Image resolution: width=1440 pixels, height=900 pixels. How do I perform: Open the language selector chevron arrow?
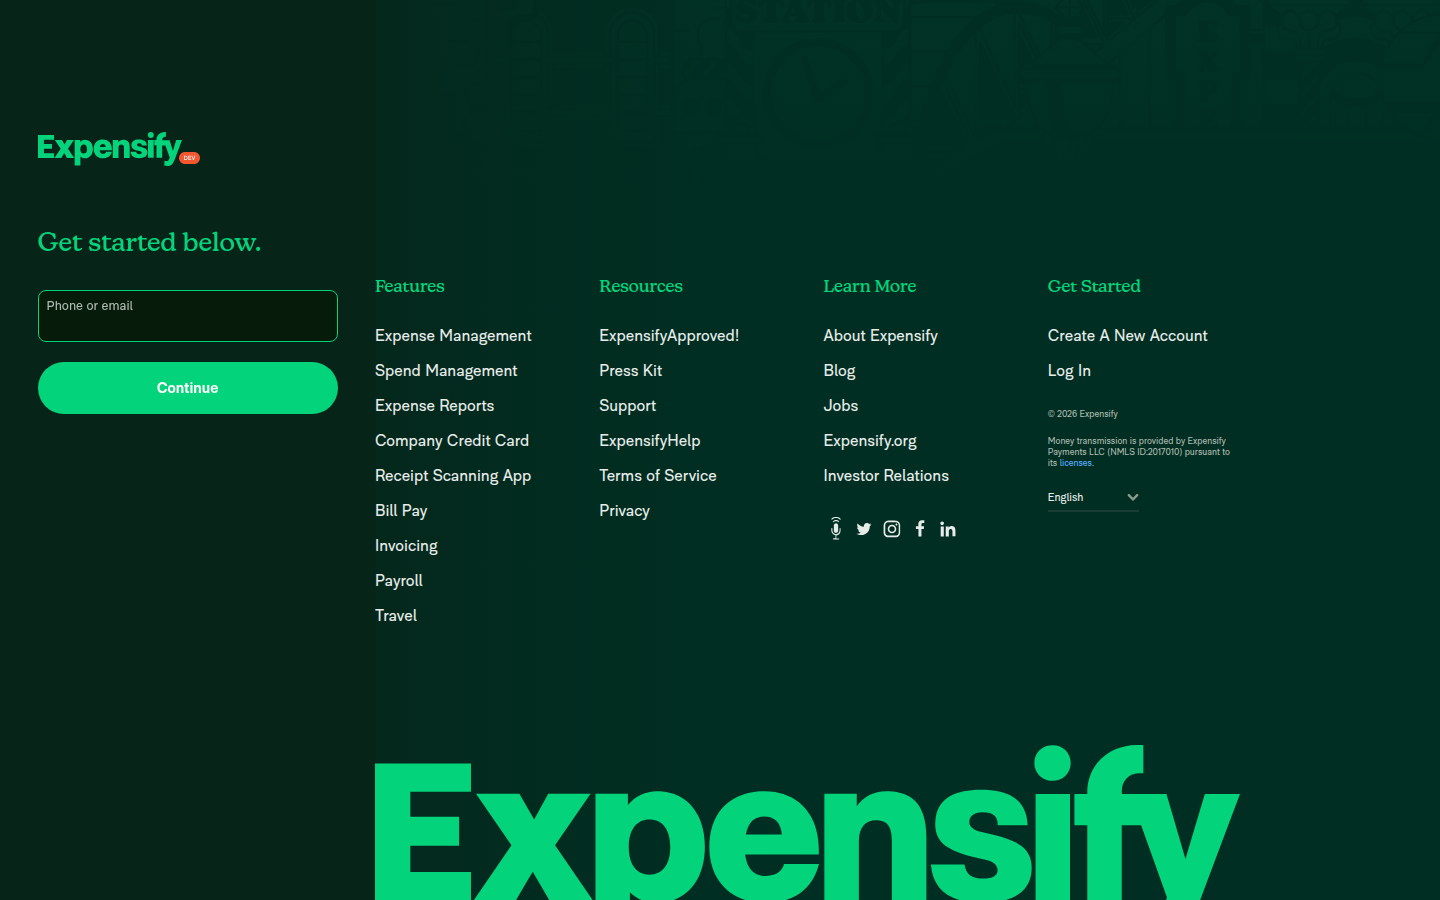pyautogui.click(x=1131, y=497)
